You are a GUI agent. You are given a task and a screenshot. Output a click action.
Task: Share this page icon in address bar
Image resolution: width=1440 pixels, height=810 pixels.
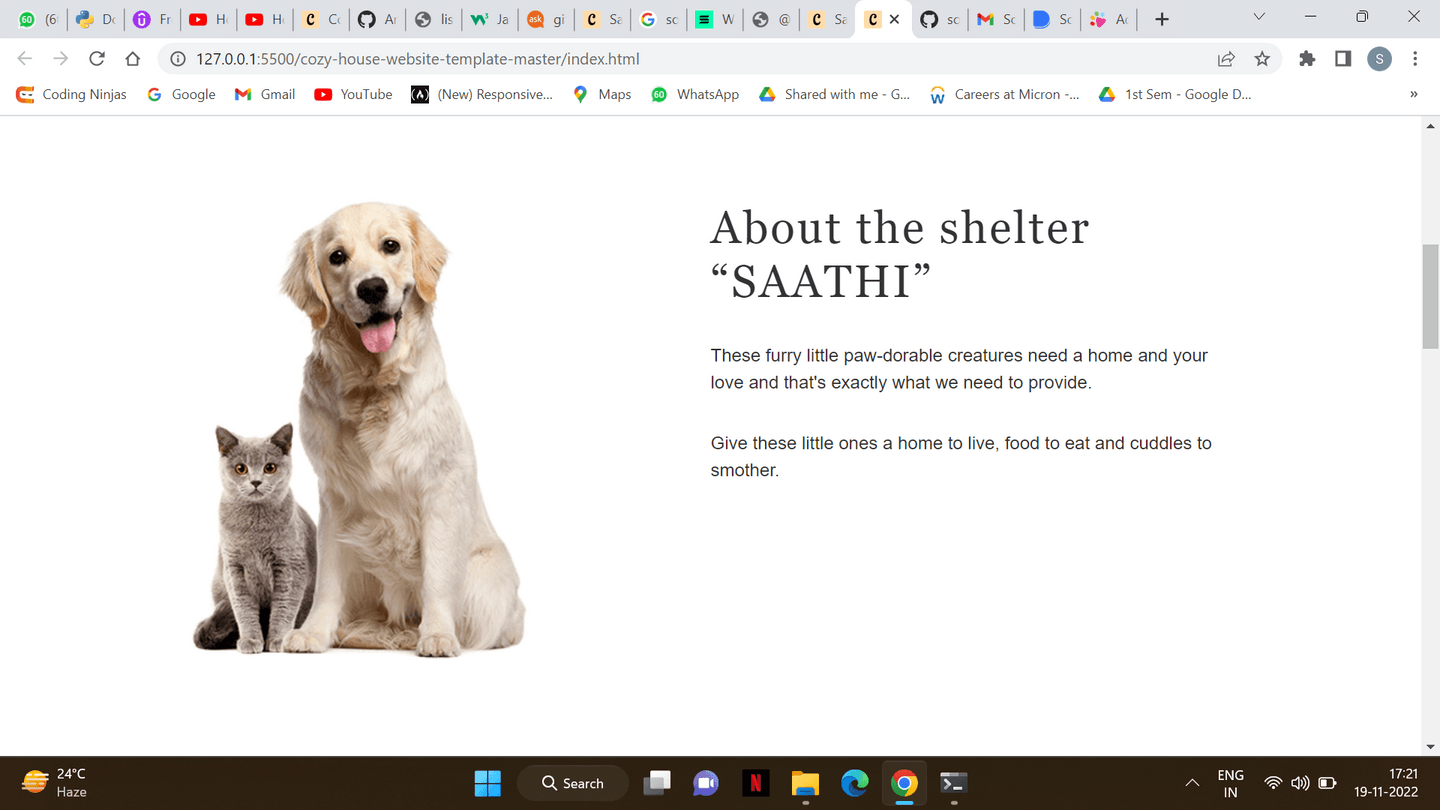(x=1226, y=59)
